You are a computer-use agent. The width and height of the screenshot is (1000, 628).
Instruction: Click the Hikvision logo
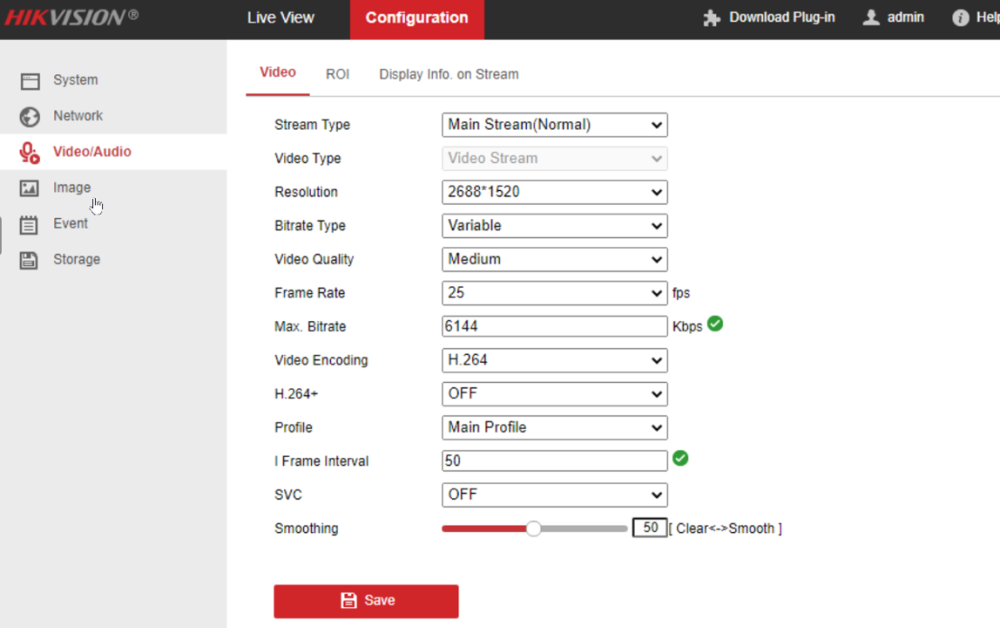tap(71, 17)
